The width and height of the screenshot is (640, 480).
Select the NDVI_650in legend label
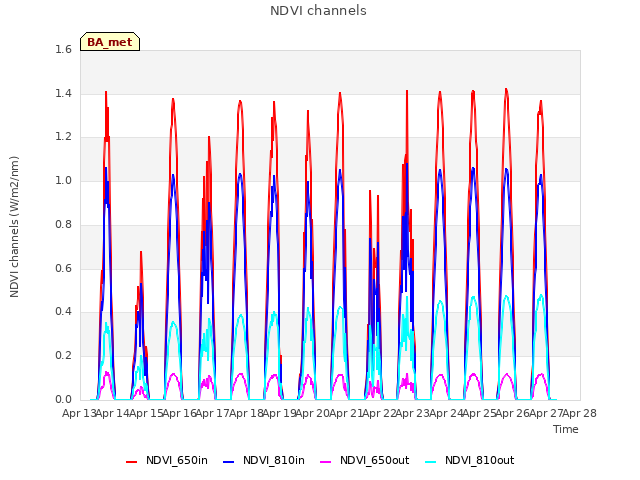tap(177, 460)
